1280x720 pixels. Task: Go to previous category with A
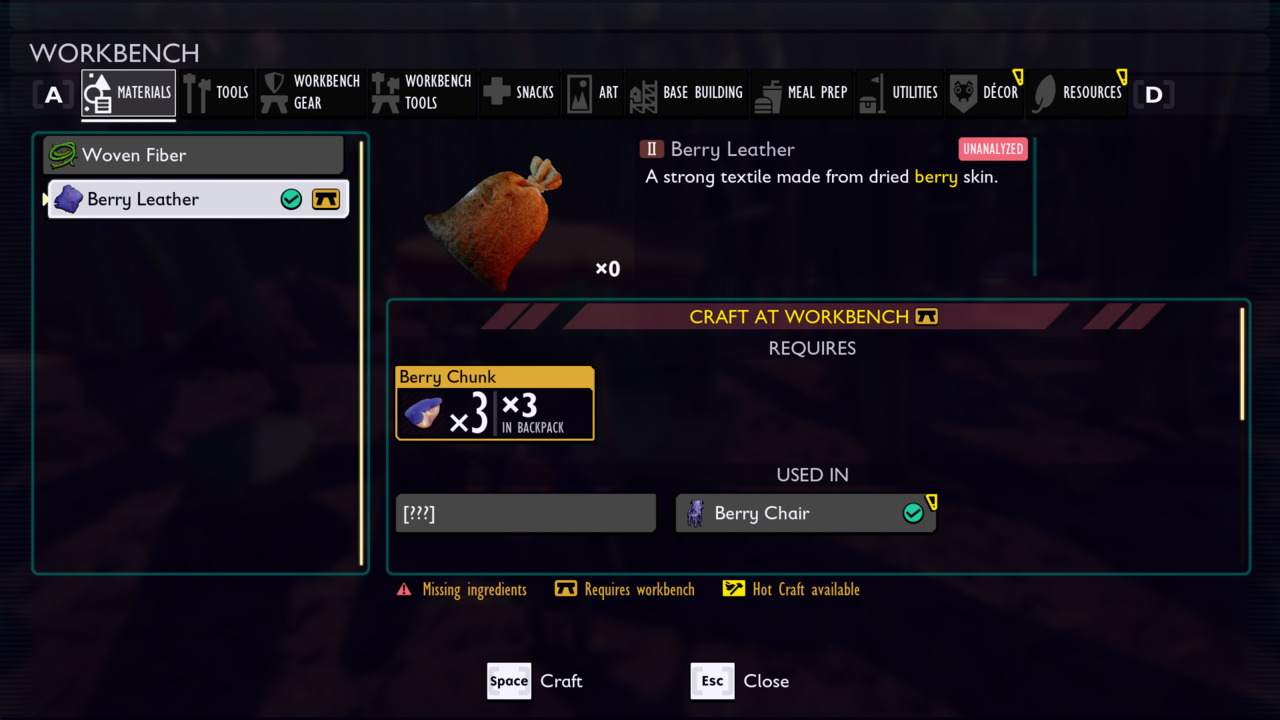click(53, 95)
